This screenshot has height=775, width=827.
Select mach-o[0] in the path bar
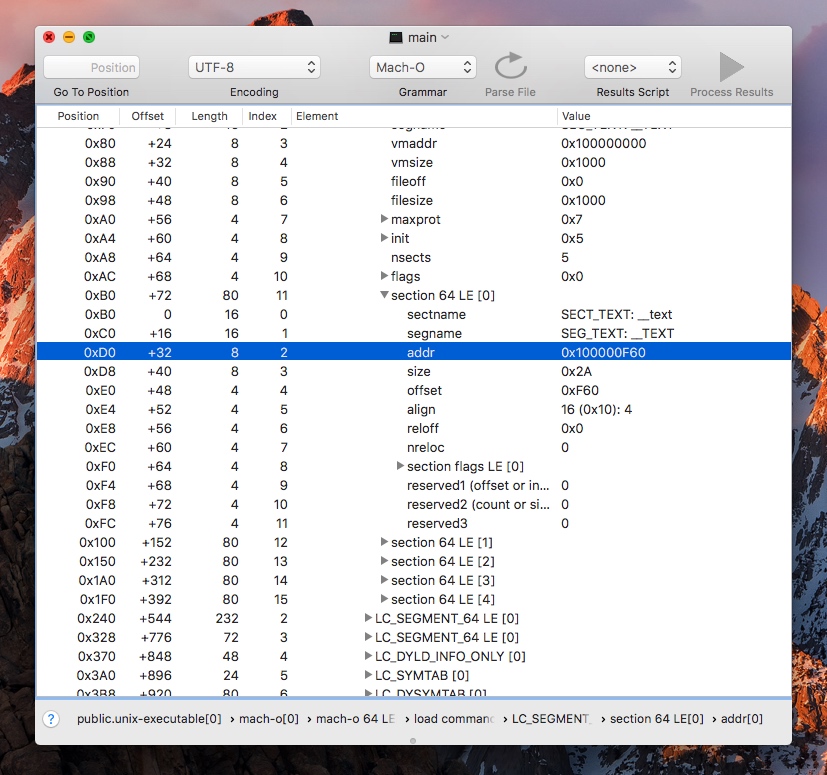pos(269,719)
